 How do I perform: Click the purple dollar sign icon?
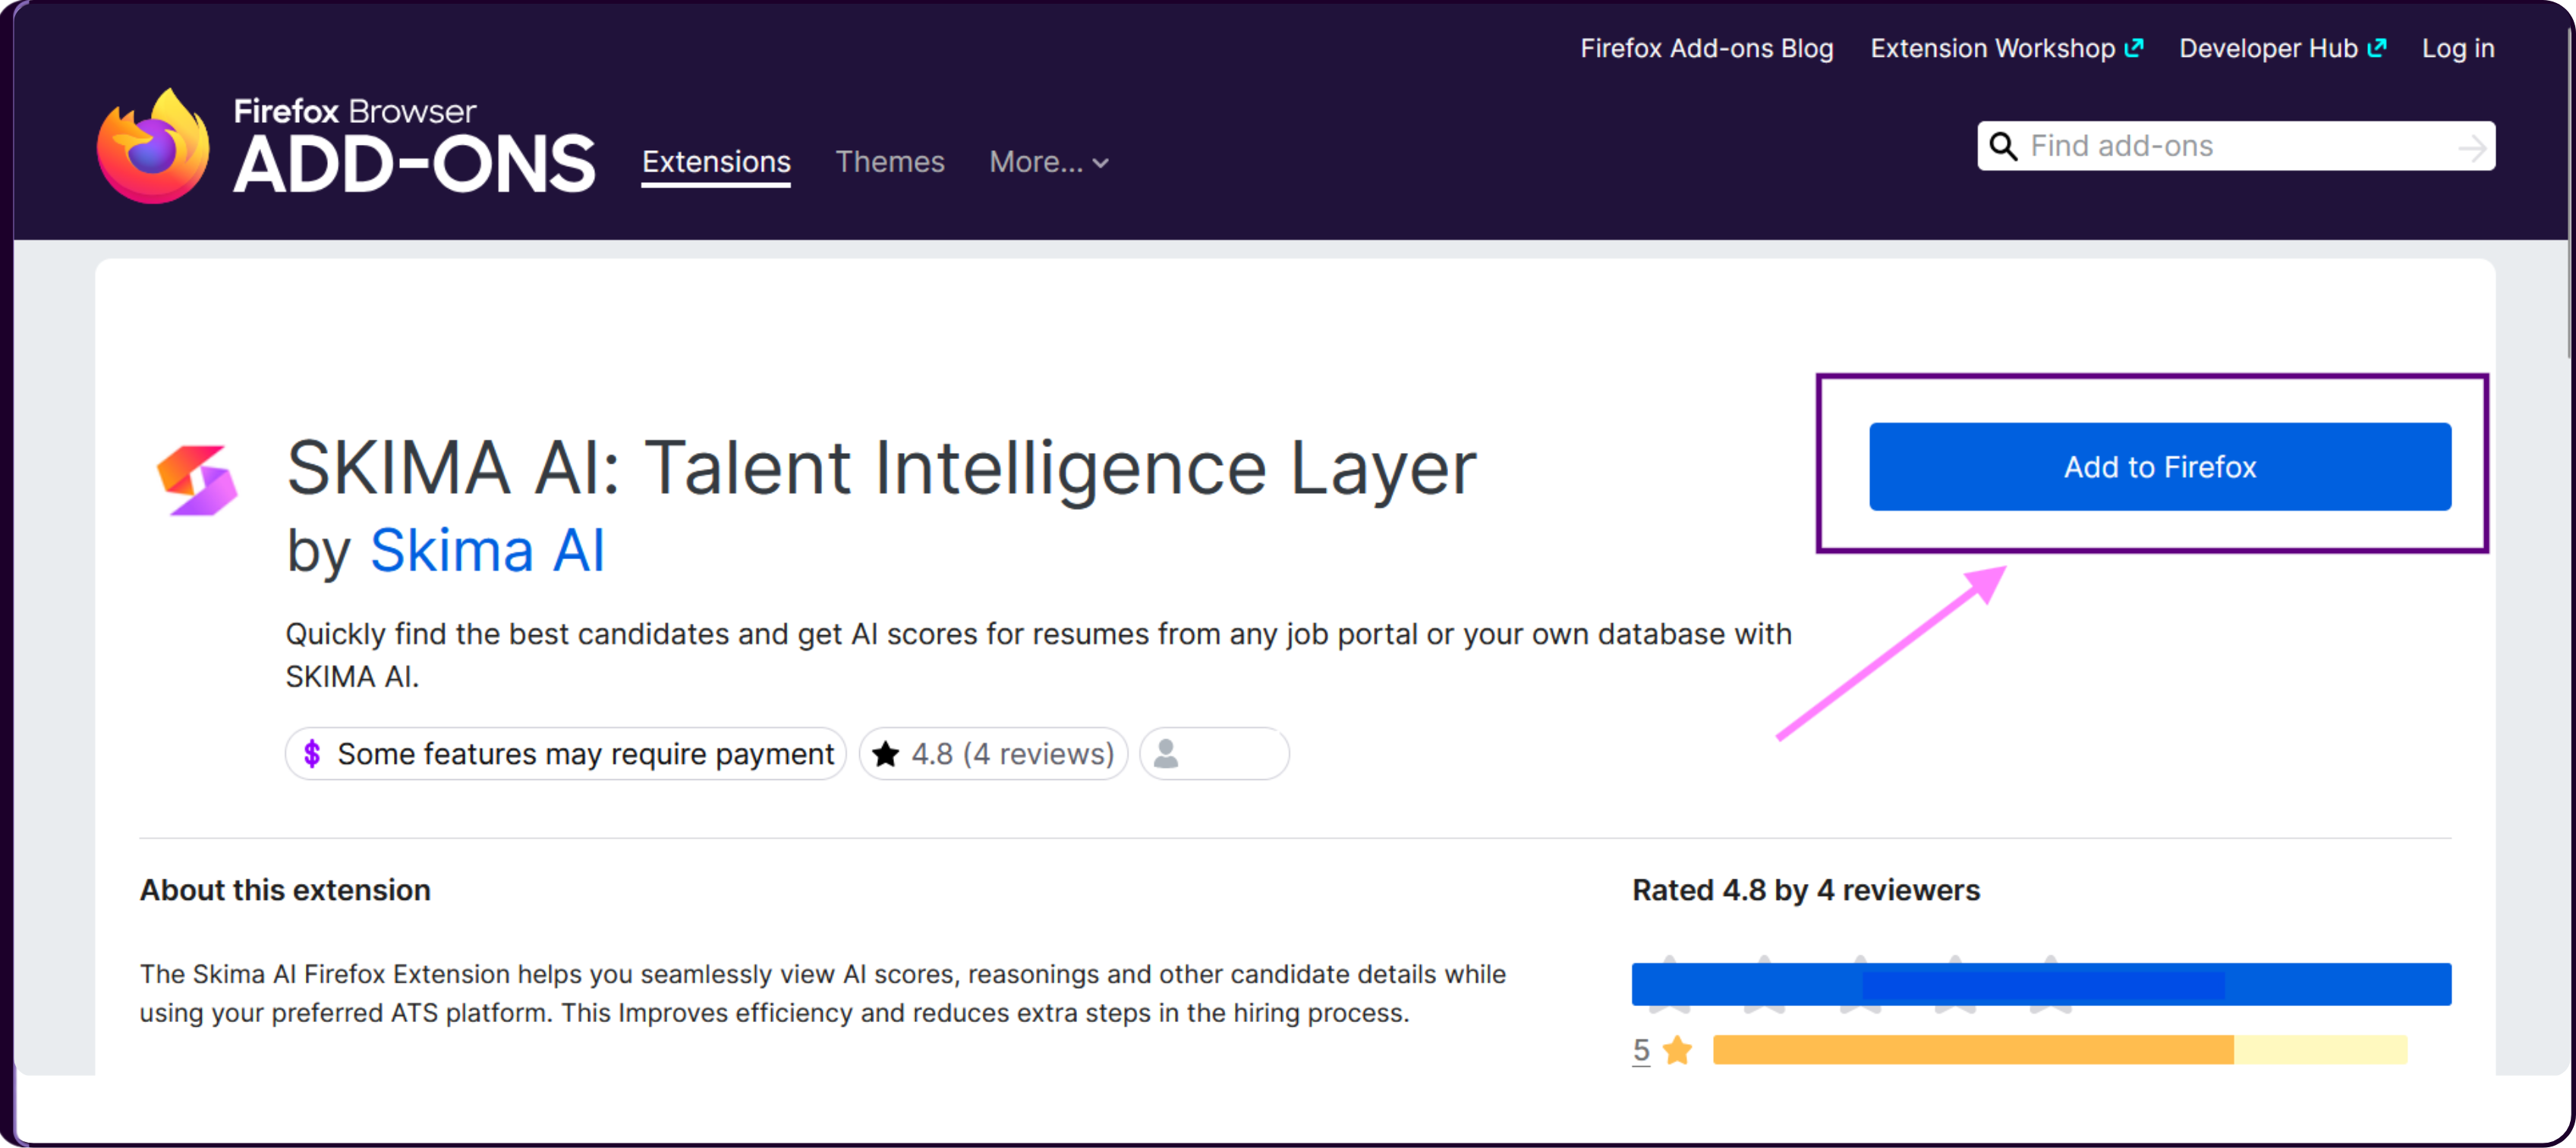pyautogui.click(x=312, y=754)
